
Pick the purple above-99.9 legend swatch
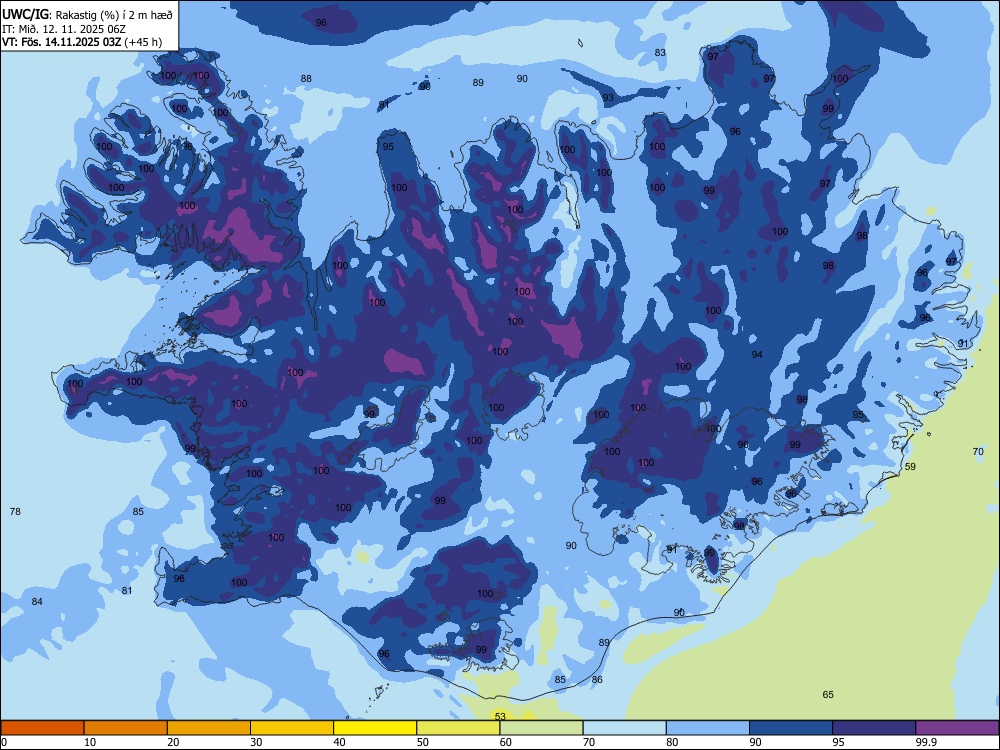click(957, 728)
